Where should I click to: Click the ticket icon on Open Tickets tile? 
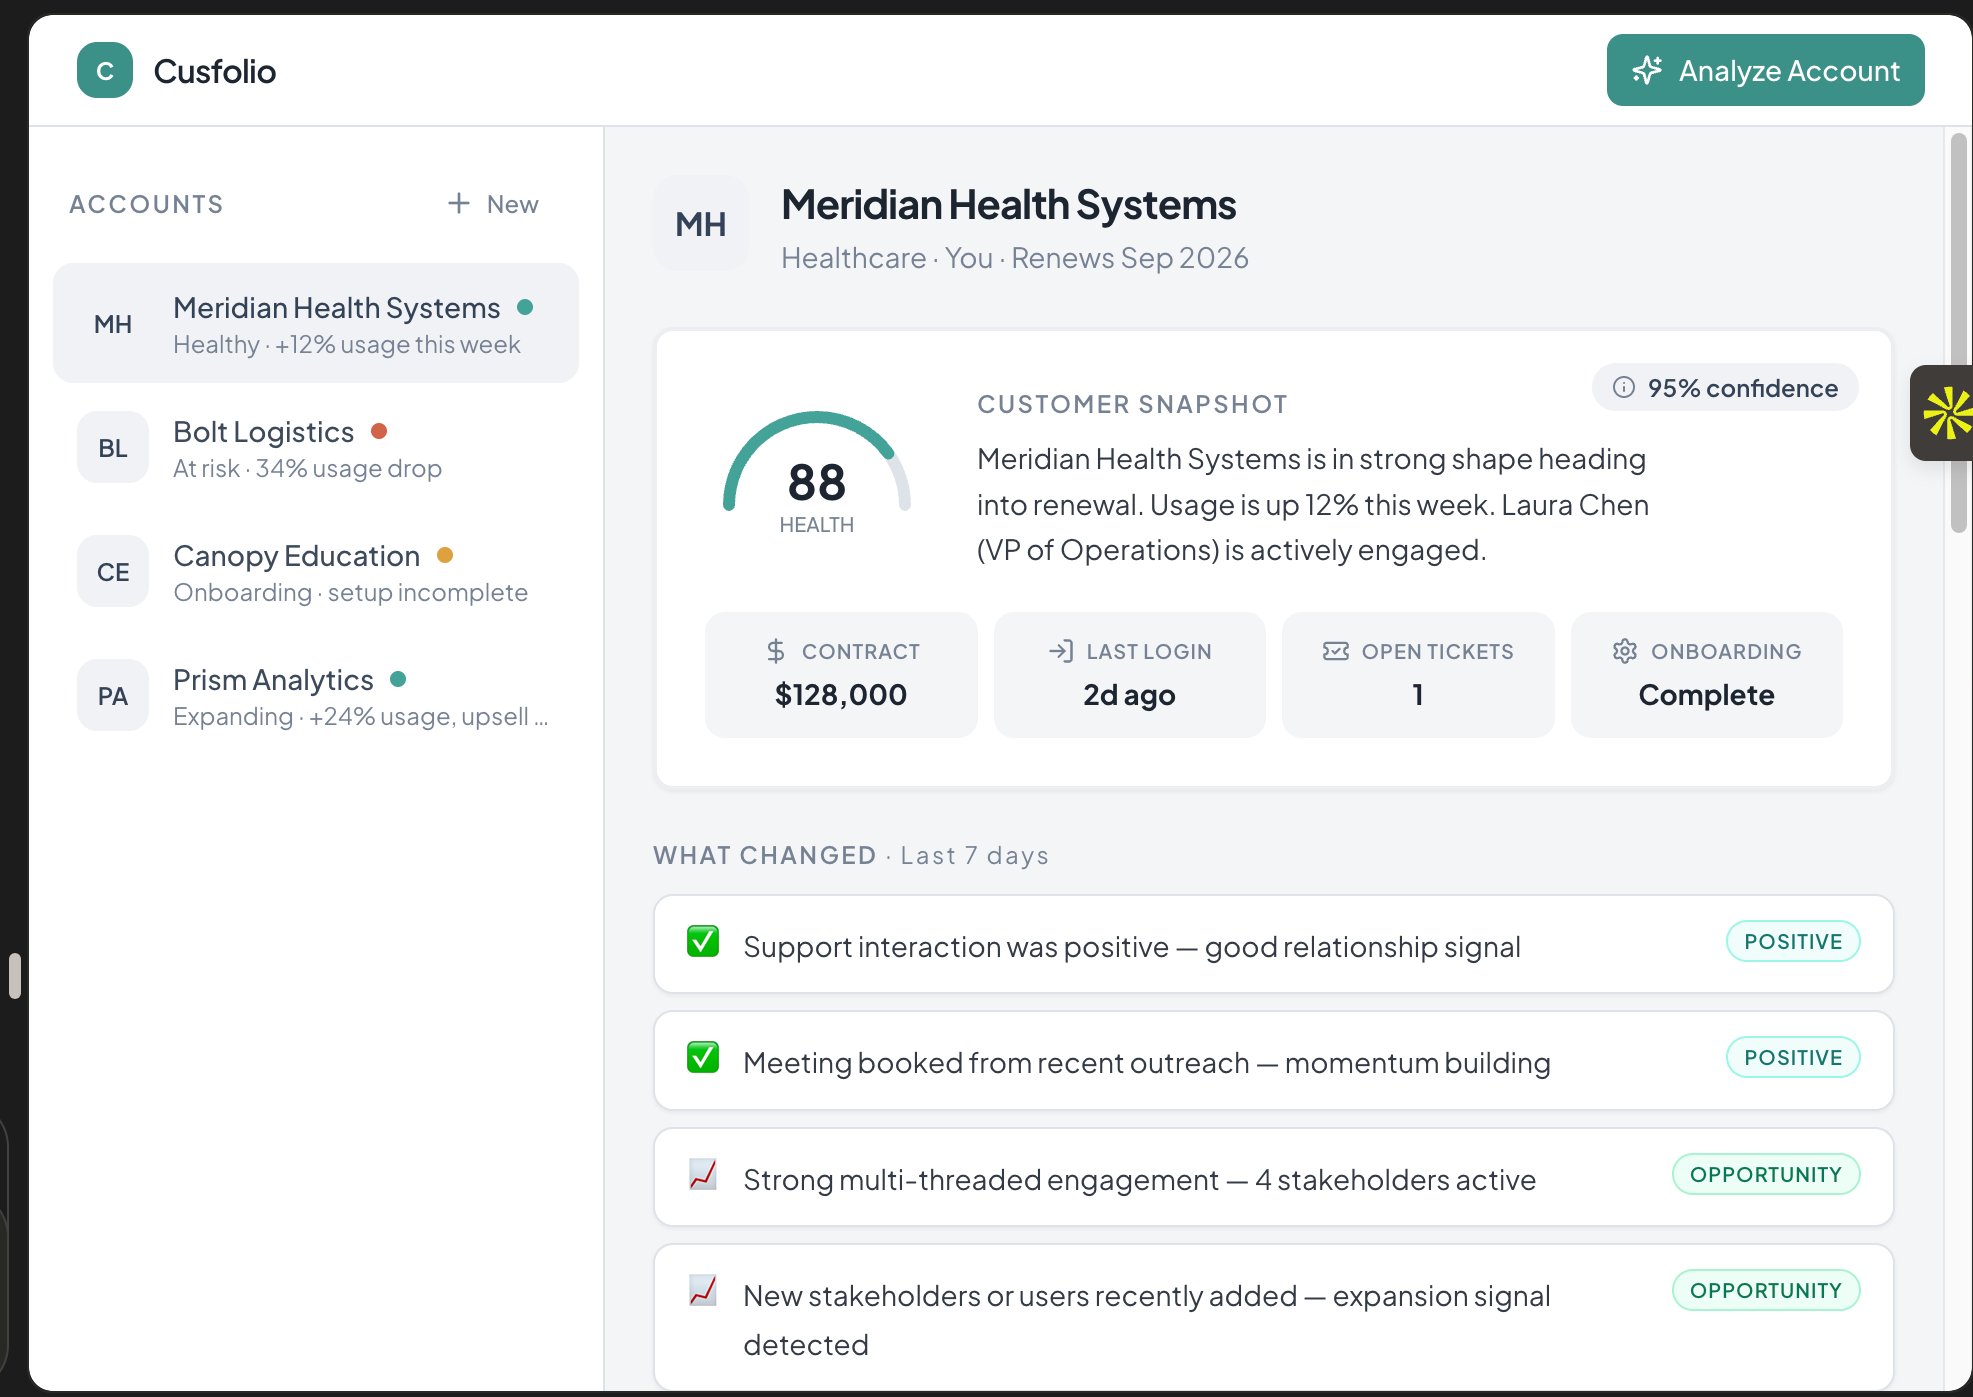pyautogui.click(x=1336, y=651)
